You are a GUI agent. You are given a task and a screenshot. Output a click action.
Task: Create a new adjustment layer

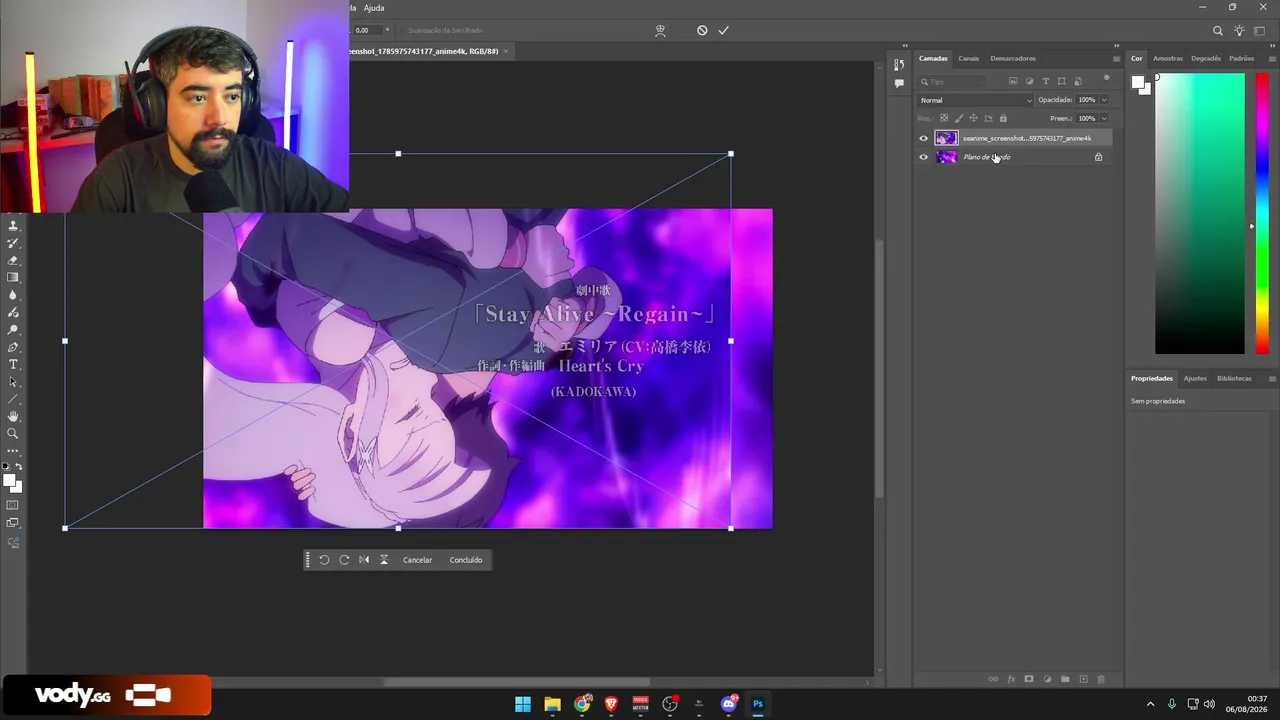pyautogui.click(x=1047, y=679)
